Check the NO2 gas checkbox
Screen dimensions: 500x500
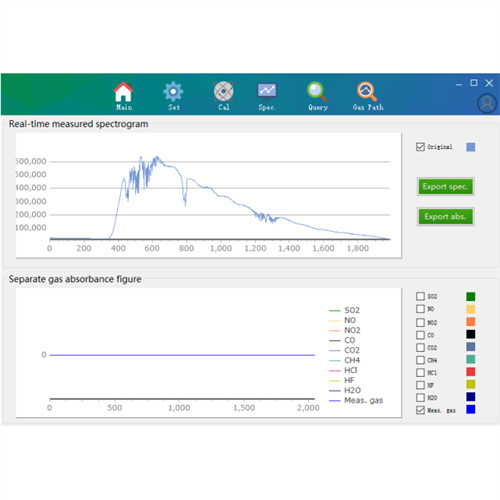[x=420, y=322]
